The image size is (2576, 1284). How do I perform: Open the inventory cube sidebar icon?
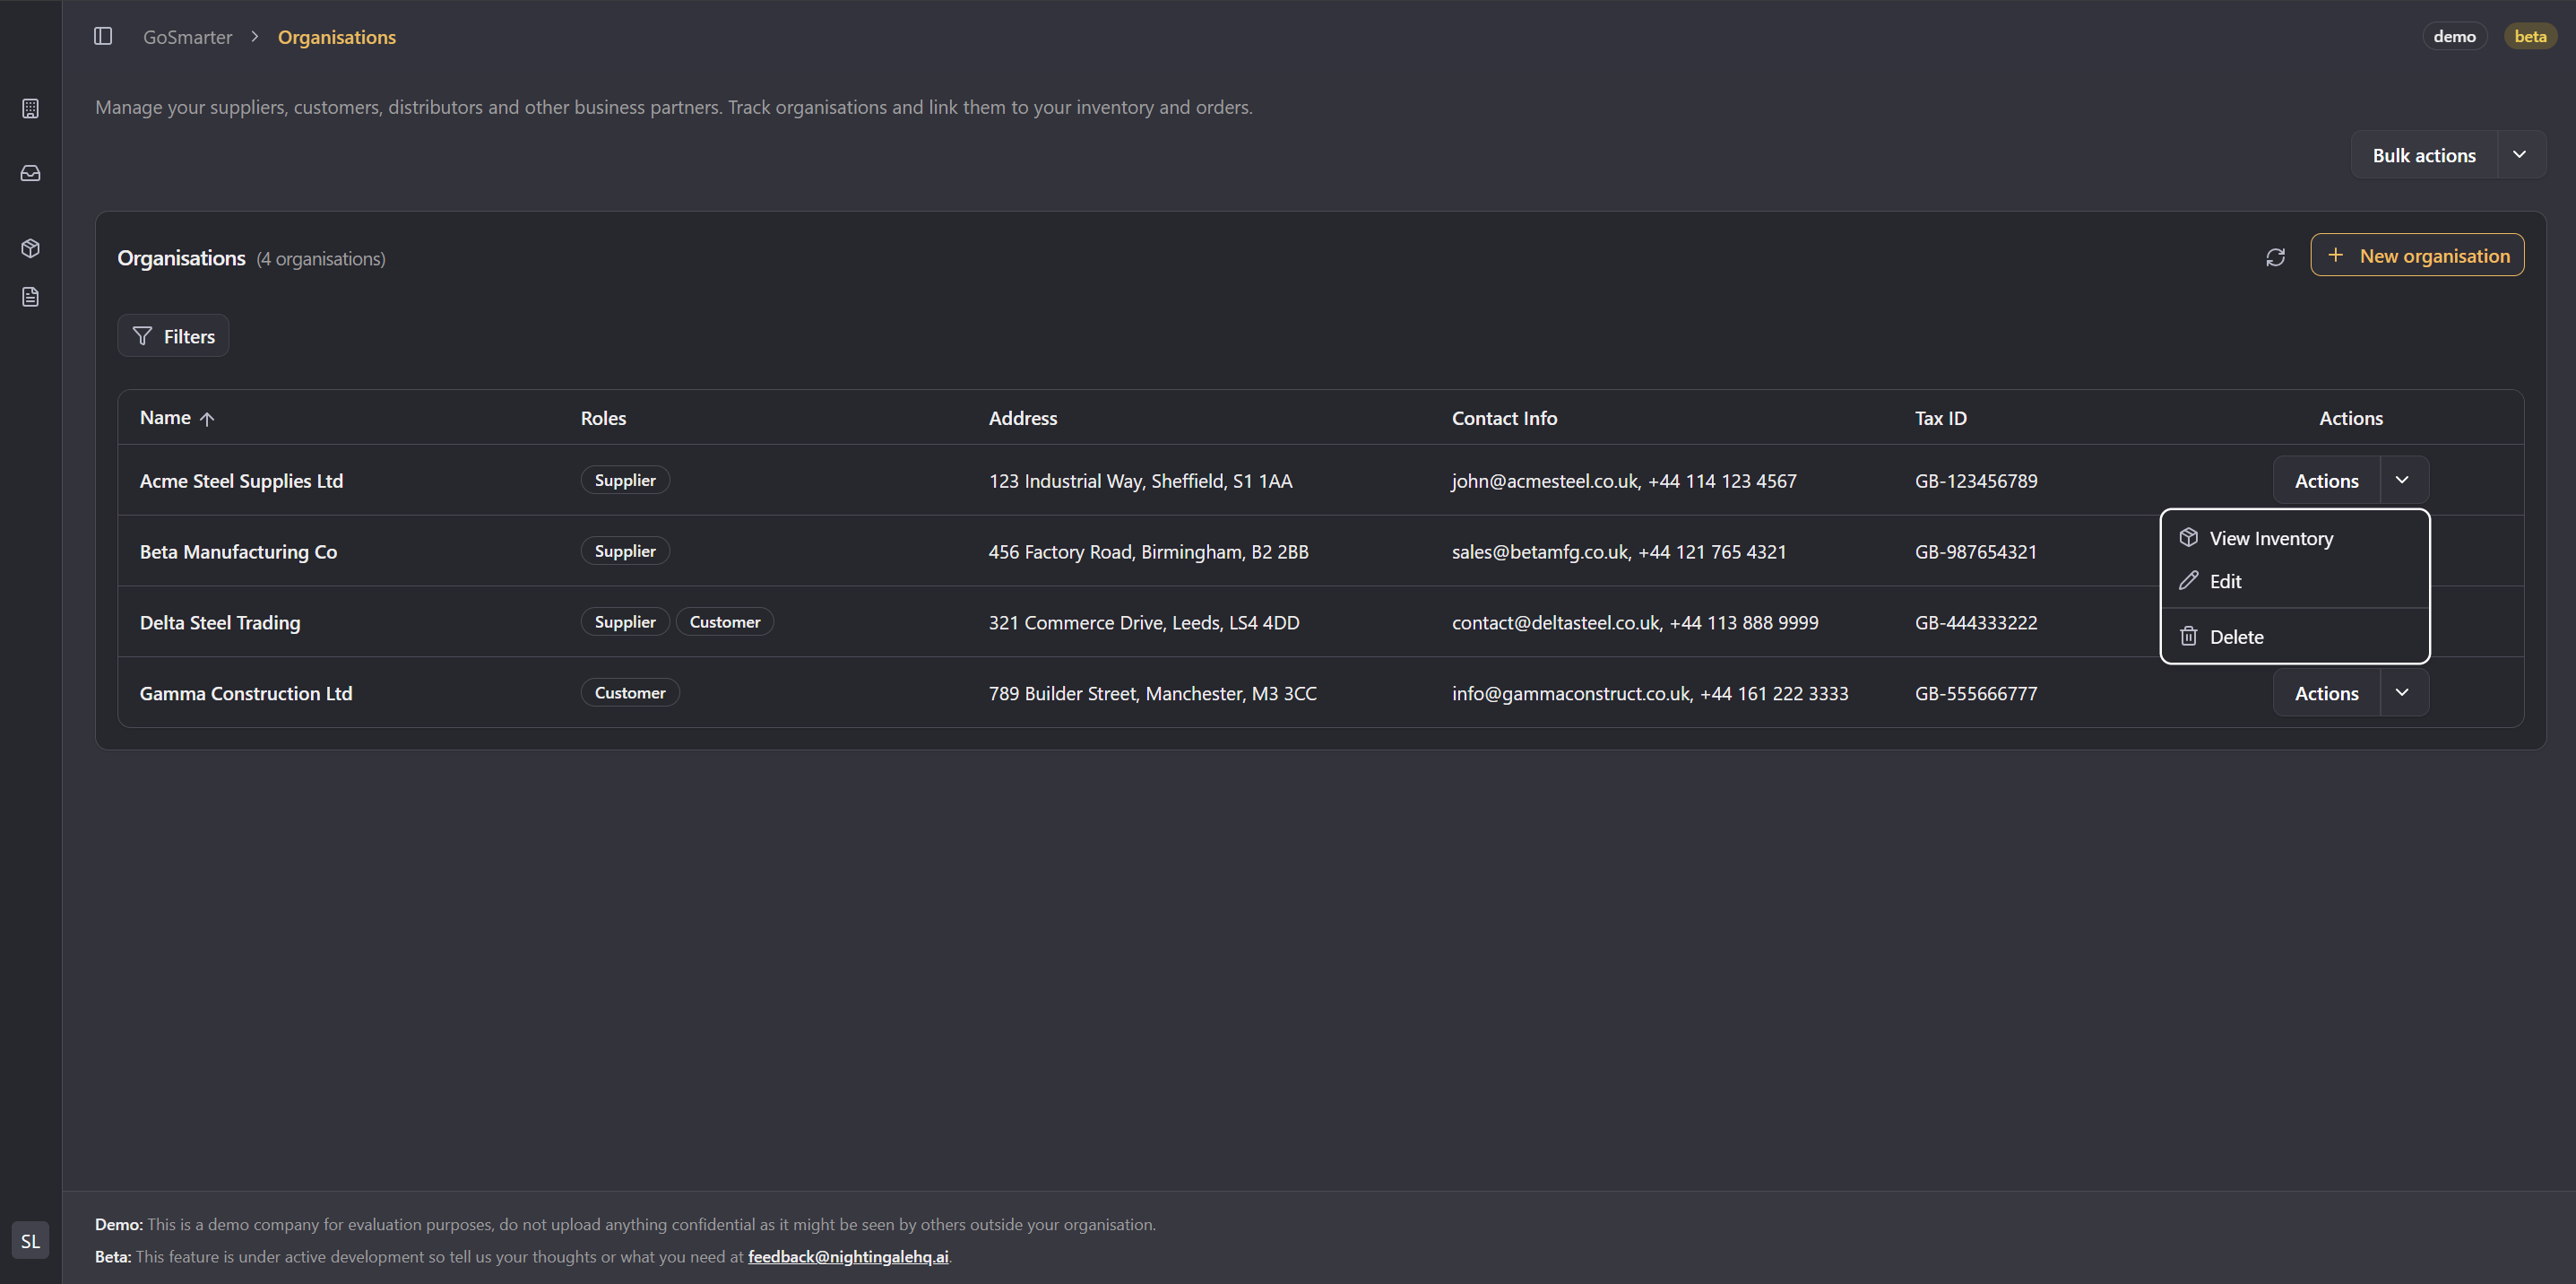(30, 248)
